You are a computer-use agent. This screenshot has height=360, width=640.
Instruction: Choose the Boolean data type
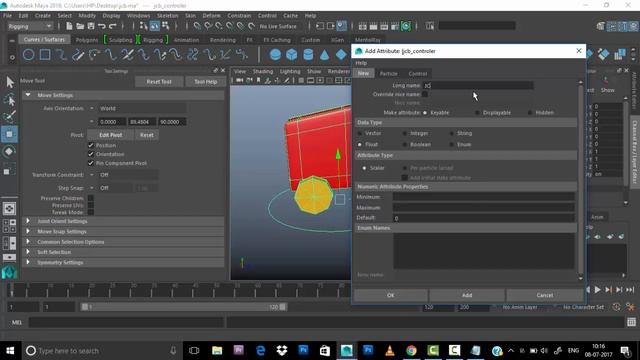[404, 144]
